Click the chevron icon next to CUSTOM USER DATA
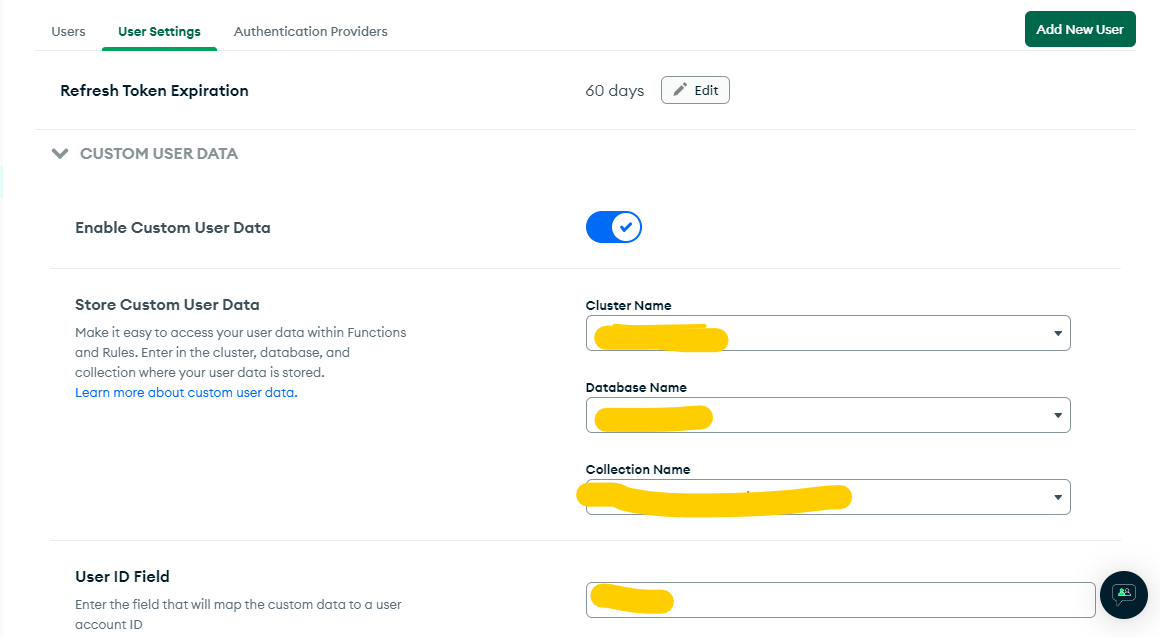The width and height of the screenshot is (1160, 637). [x=60, y=154]
